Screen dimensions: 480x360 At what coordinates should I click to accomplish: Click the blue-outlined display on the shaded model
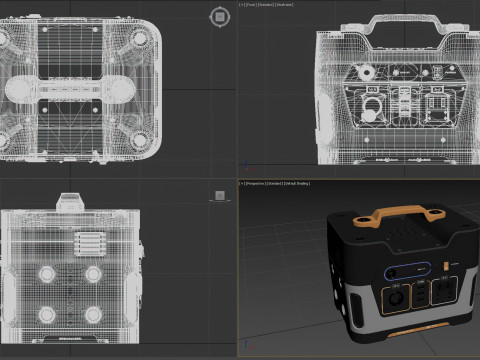(x=407, y=271)
